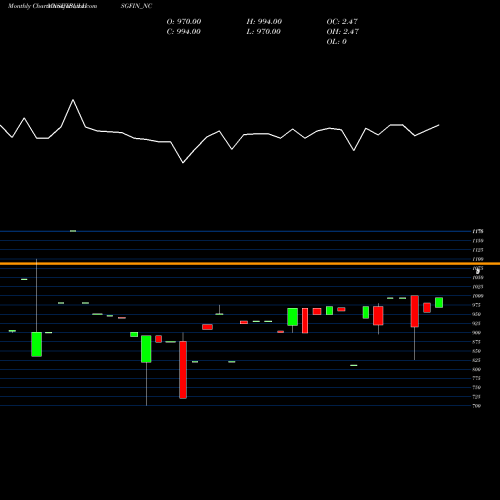Click the 825 price axis label
The width and height of the screenshot is (500, 500).
pos(477,360)
